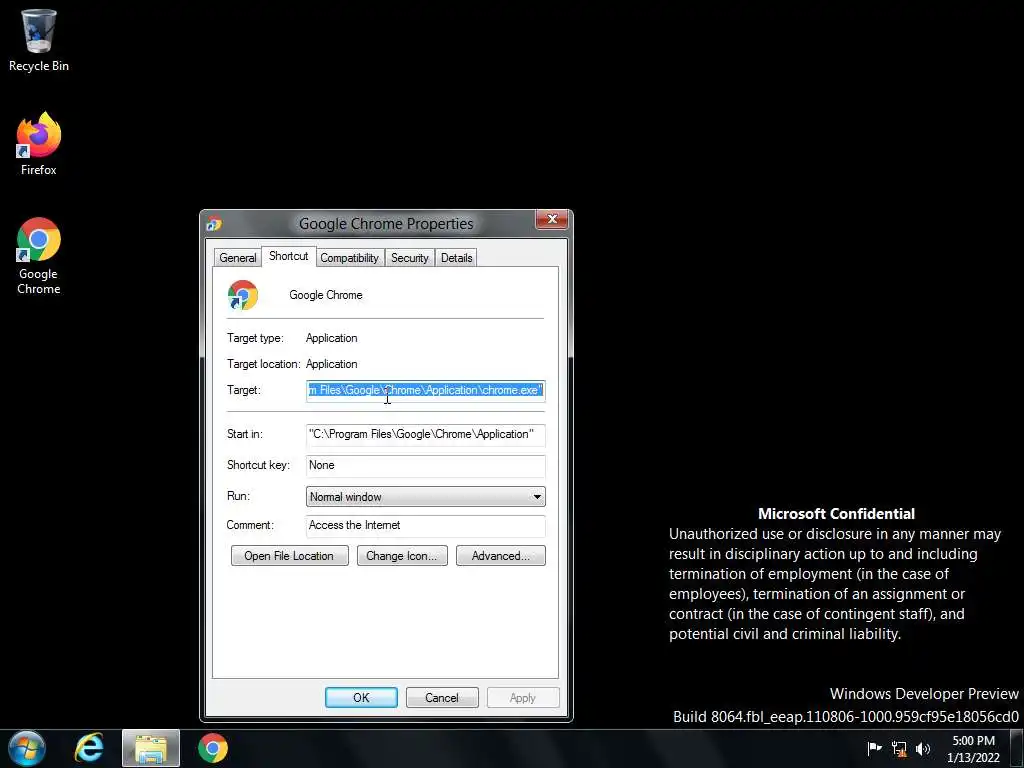Focus the Shortcut key field

[x=426, y=466]
